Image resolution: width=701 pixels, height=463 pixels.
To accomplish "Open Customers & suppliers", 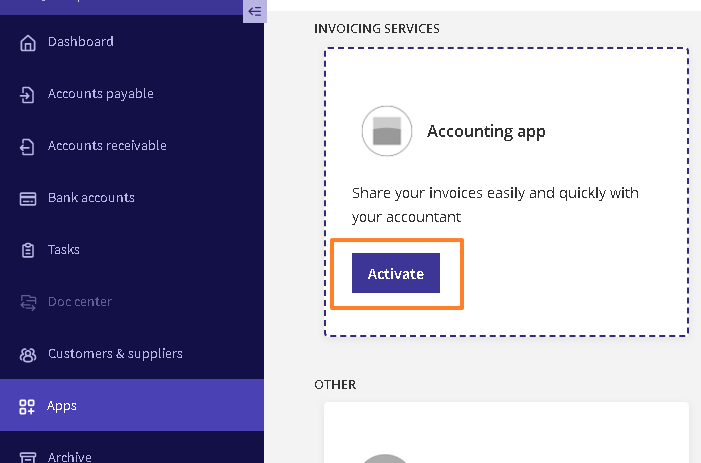I will click(x=132, y=354).
